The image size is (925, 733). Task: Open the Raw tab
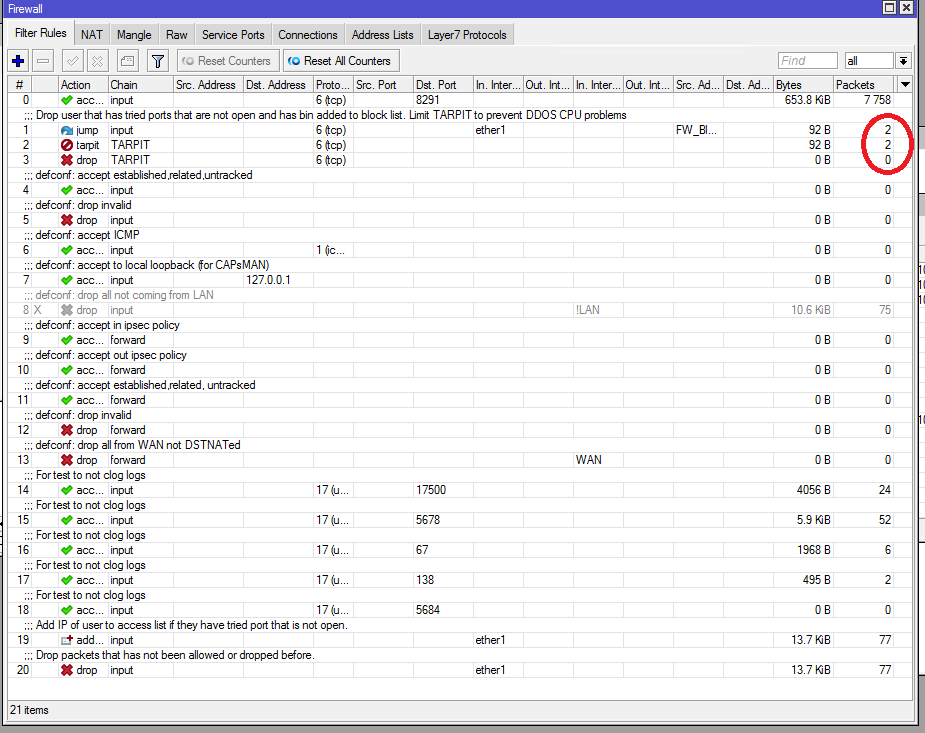pos(176,35)
